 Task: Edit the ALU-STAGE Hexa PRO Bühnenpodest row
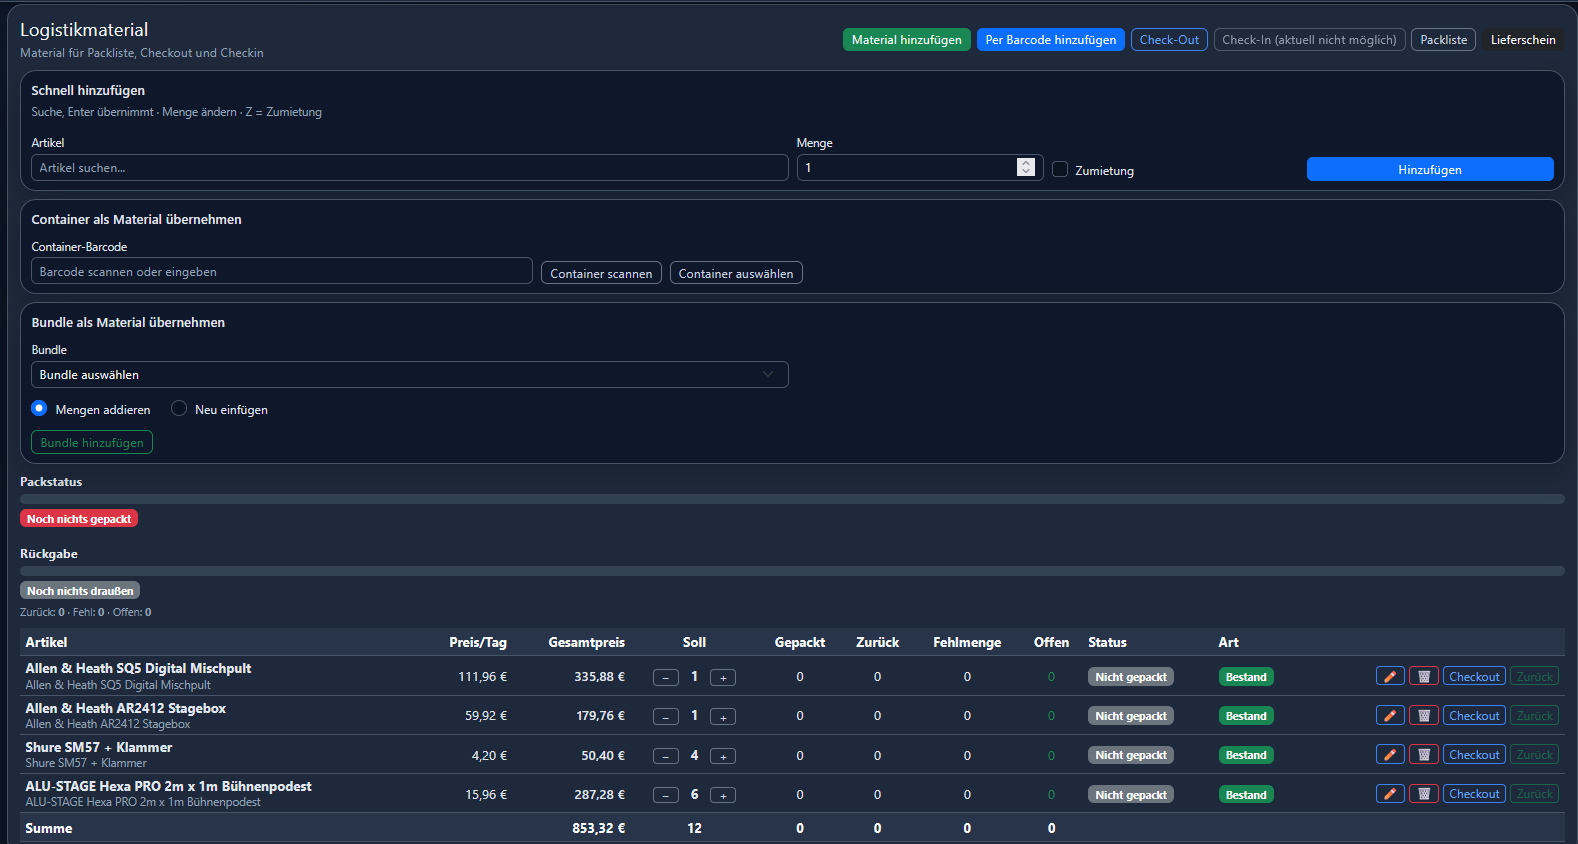coord(1390,793)
